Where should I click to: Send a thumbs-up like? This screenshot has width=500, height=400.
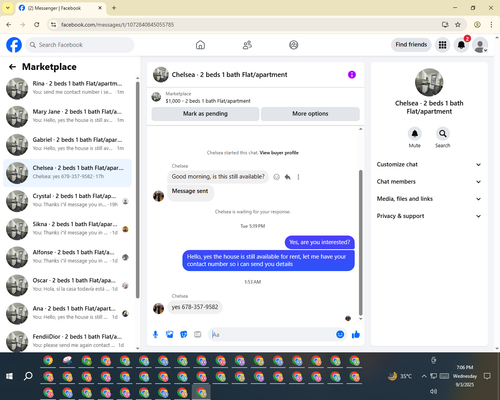(x=356, y=334)
